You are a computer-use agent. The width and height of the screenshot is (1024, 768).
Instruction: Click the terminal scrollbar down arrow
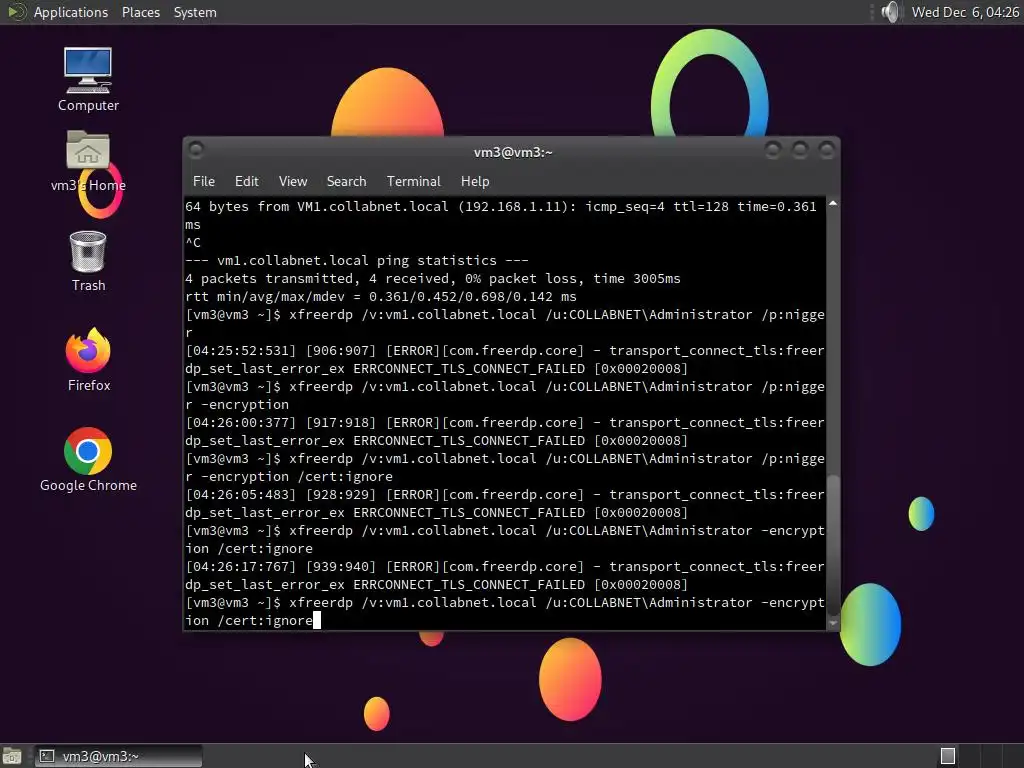point(833,623)
